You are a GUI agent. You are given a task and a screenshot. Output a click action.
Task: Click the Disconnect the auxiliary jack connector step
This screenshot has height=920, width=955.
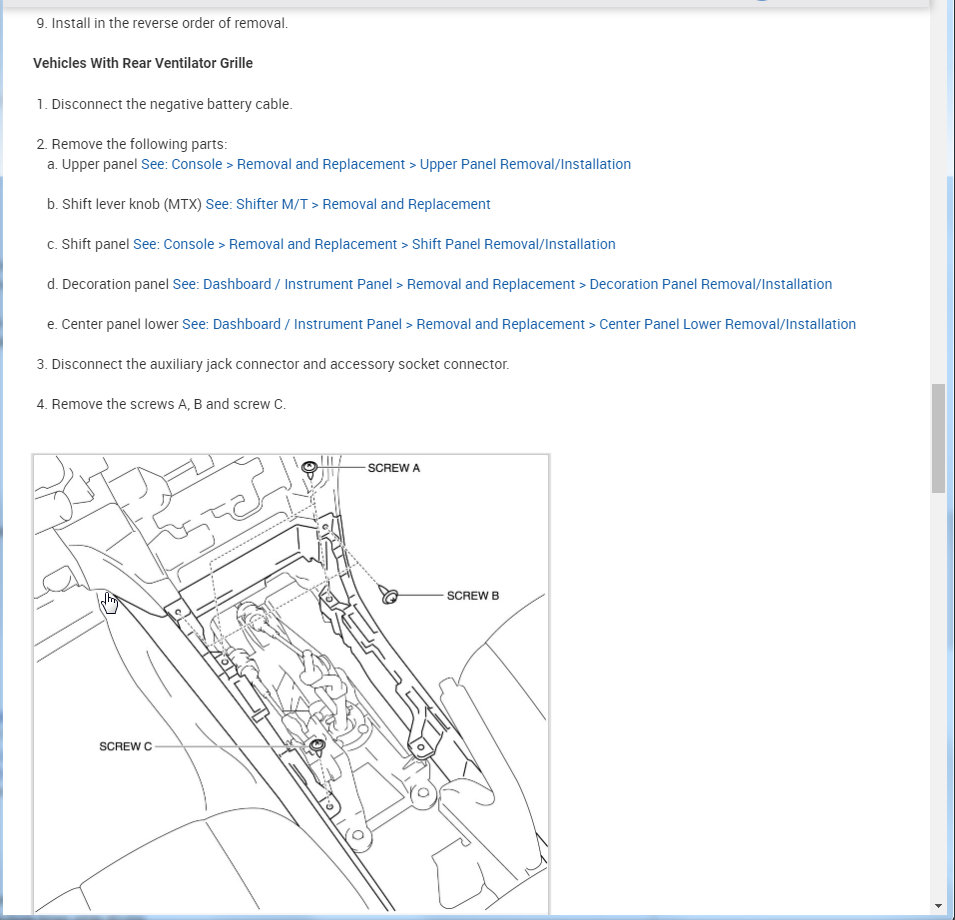tap(273, 364)
